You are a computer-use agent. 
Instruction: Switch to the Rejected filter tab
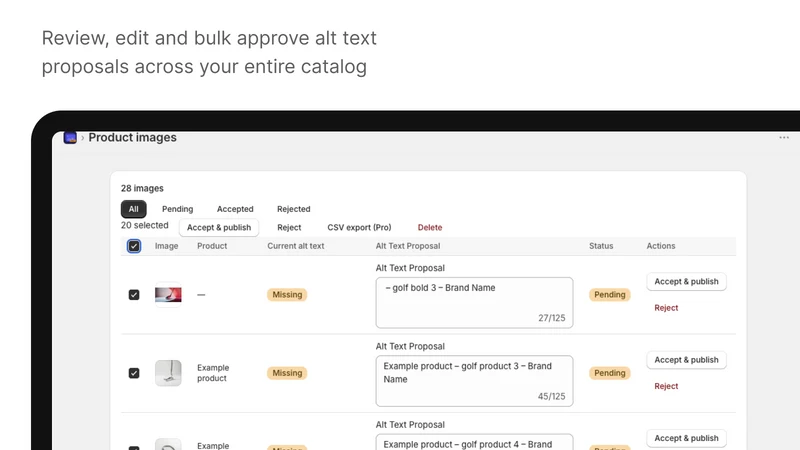tap(293, 209)
